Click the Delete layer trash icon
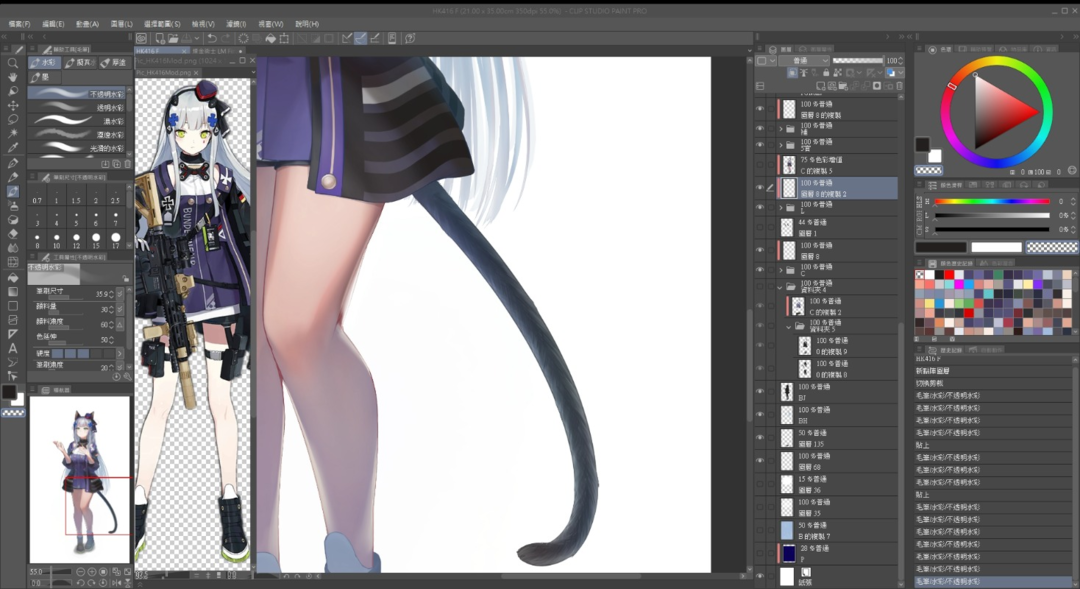The image size is (1080, 589). (899, 86)
